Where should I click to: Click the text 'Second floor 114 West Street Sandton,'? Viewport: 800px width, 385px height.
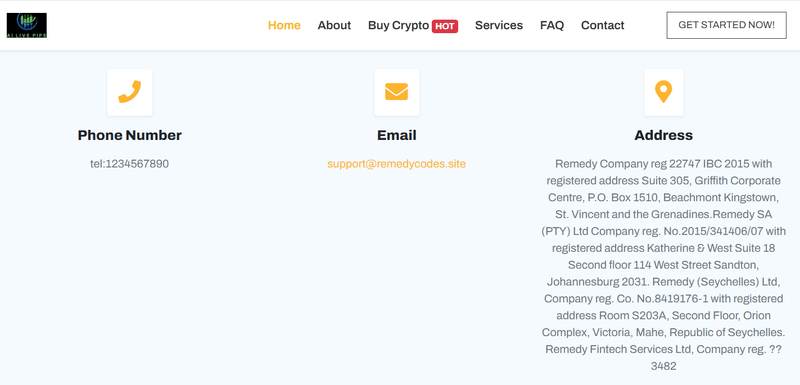coord(663,265)
